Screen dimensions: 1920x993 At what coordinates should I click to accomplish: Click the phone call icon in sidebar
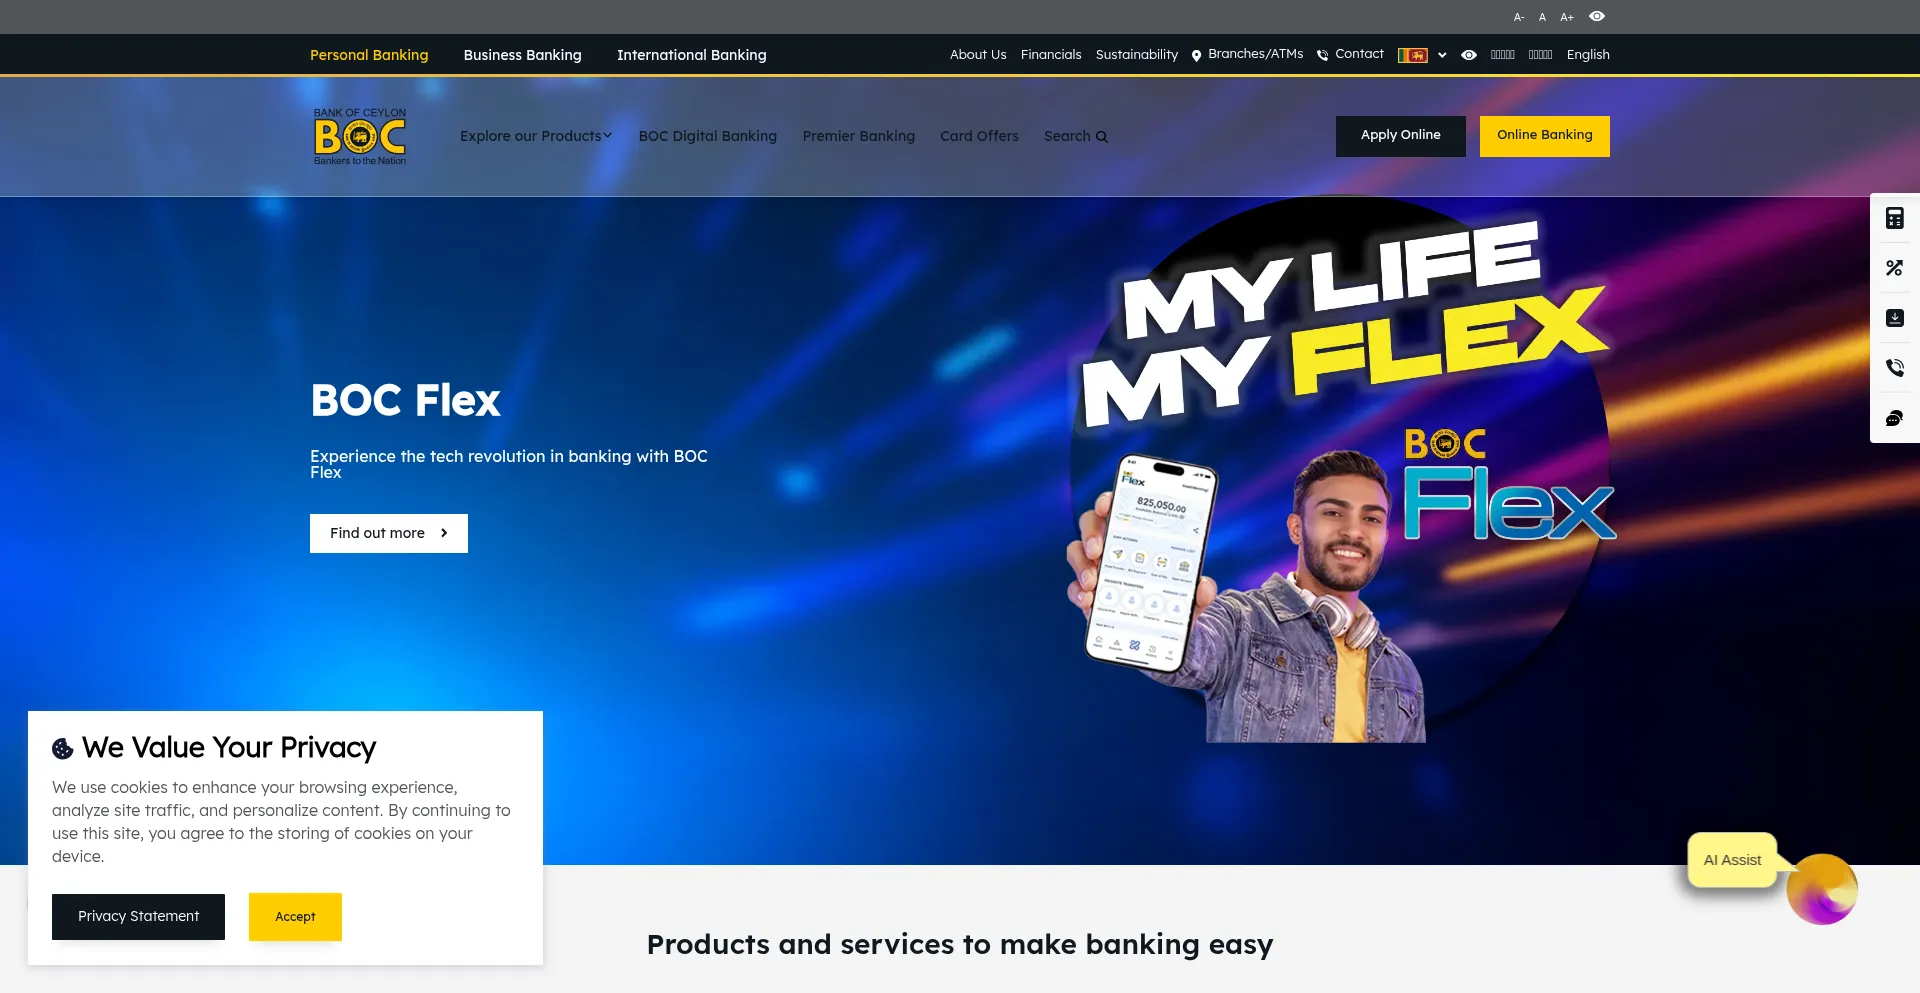(x=1894, y=368)
